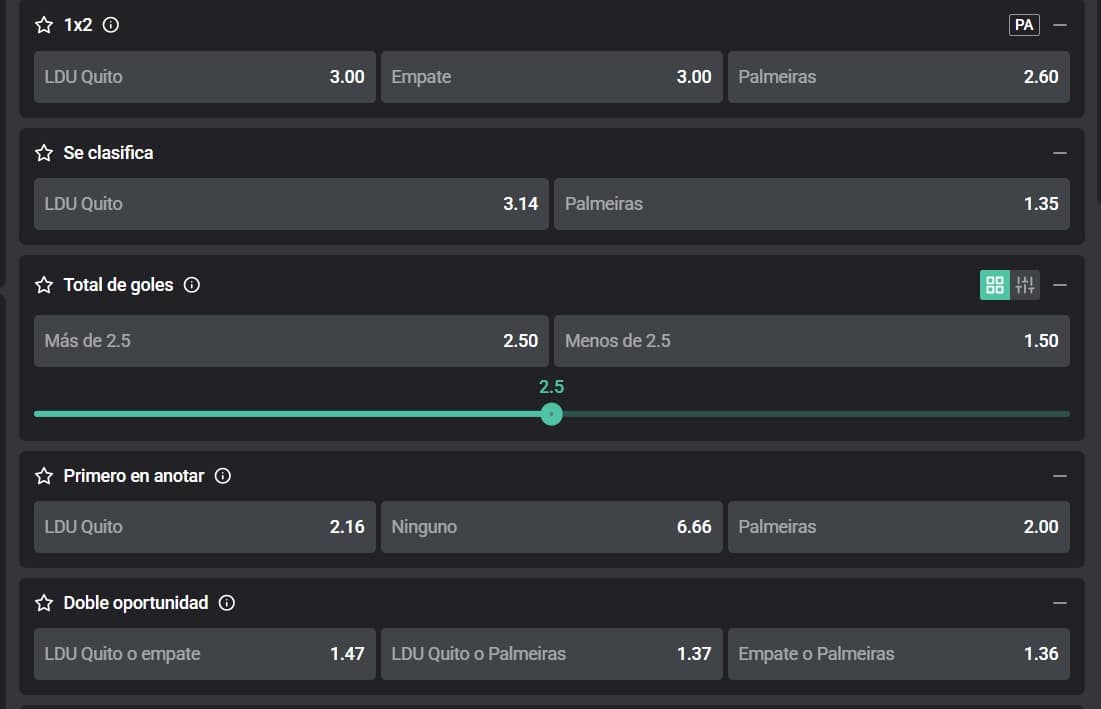Image resolution: width=1101 pixels, height=709 pixels.
Task: Show info for Total de goles
Action: point(192,285)
